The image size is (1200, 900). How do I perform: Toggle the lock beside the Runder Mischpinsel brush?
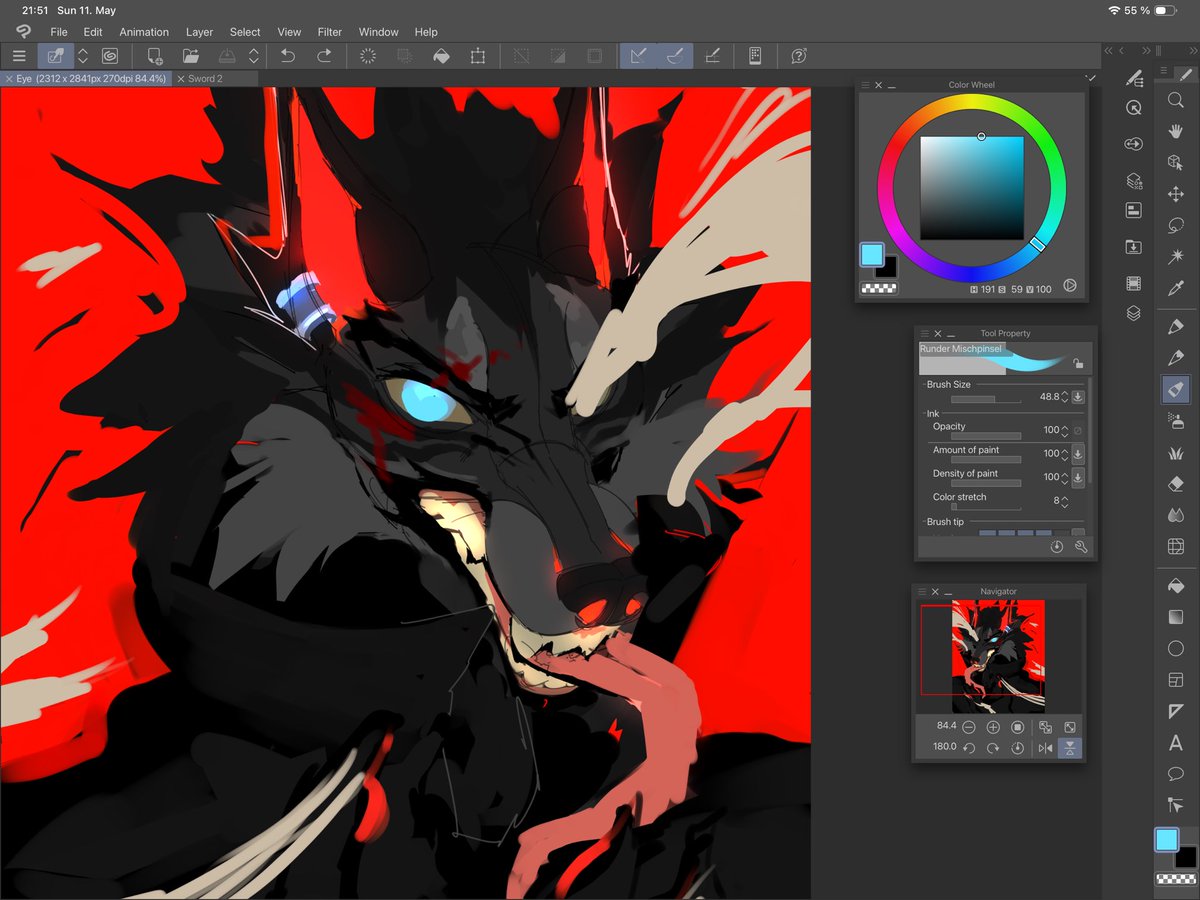1078,364
